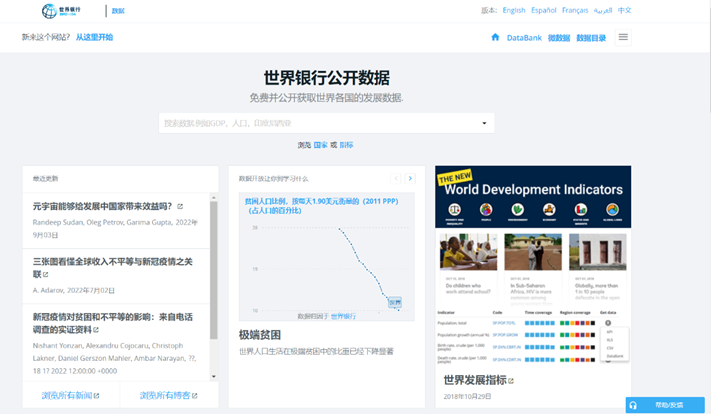The image size is (711, 414).
Task: Open the poverty headcount ratio chart title
Action: coord(321,205)
